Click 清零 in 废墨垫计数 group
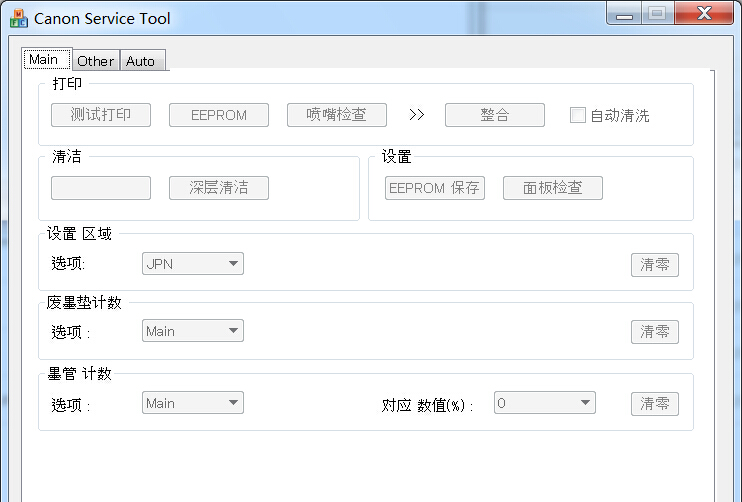The image size is (742, 502). (654, 332)
